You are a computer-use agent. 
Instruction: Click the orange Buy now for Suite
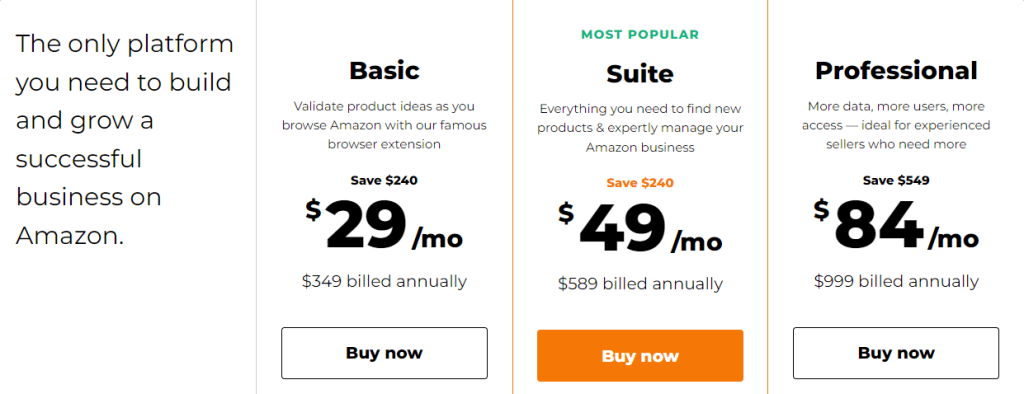pyautogui.click(x=640, y=355)
